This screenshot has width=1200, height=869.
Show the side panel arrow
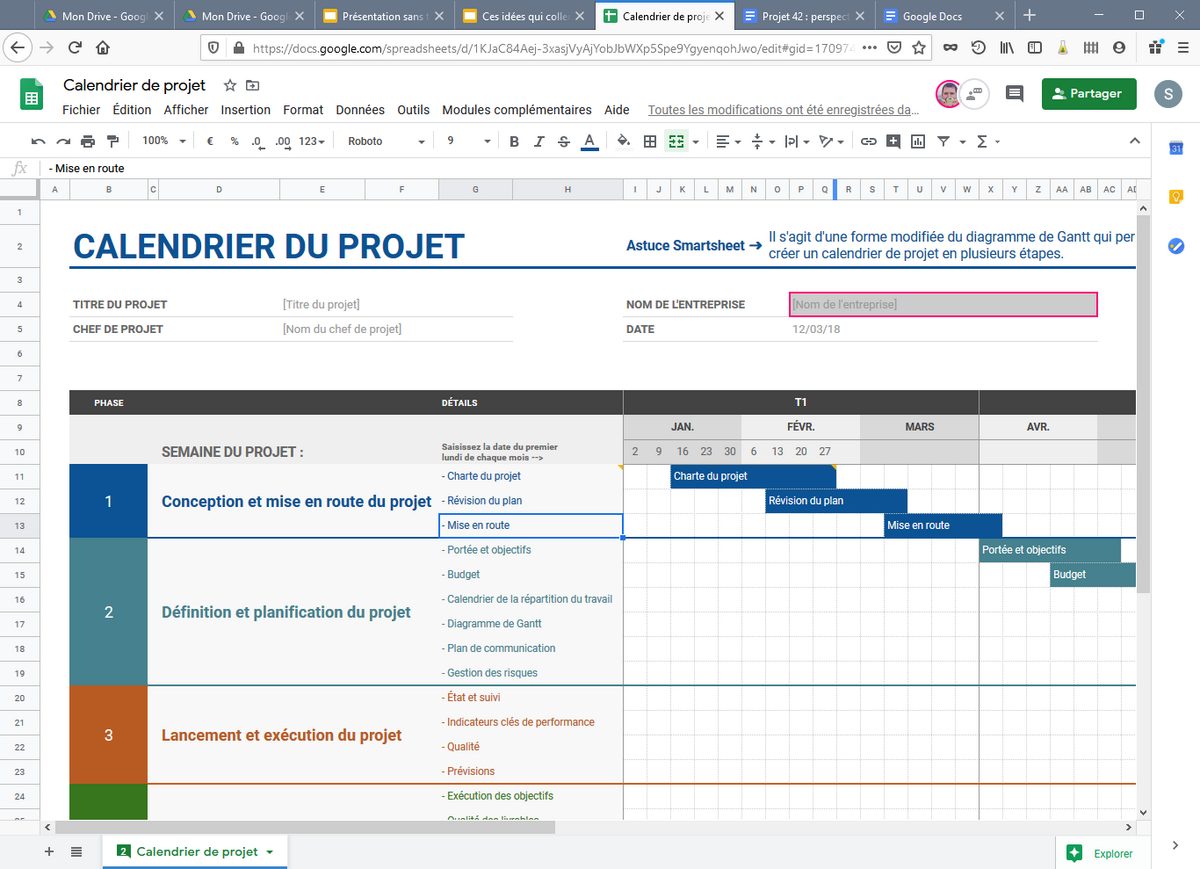(1175, 845)
